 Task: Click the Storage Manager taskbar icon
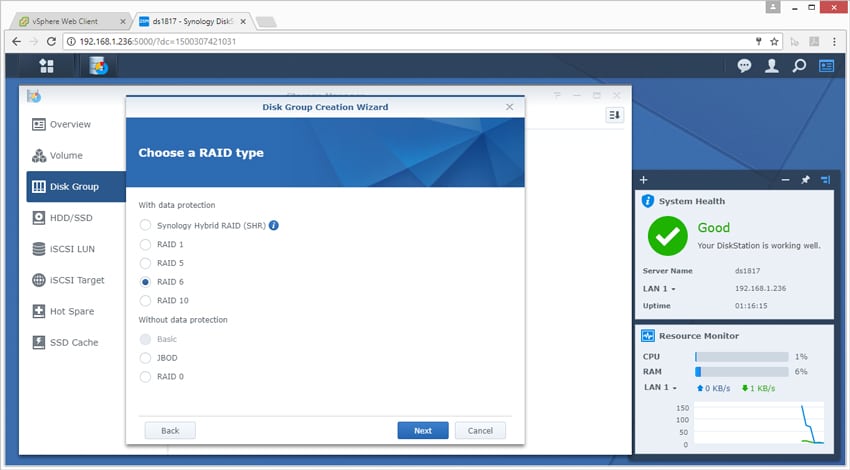click(98, 66)
